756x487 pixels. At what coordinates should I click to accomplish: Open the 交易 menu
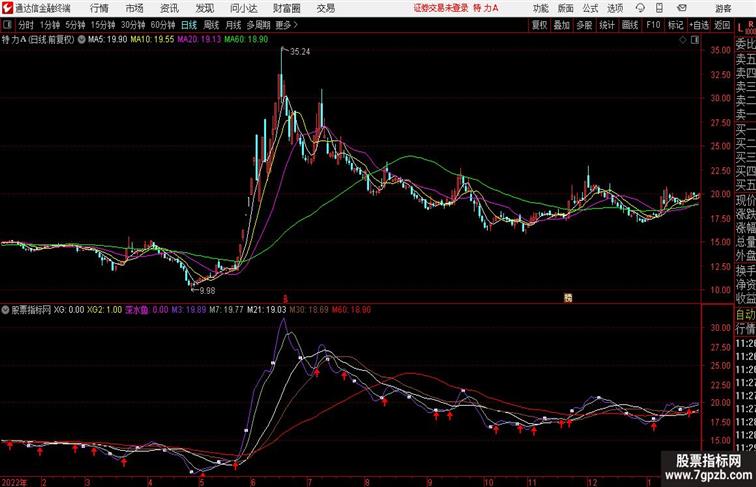pos(325,8)
